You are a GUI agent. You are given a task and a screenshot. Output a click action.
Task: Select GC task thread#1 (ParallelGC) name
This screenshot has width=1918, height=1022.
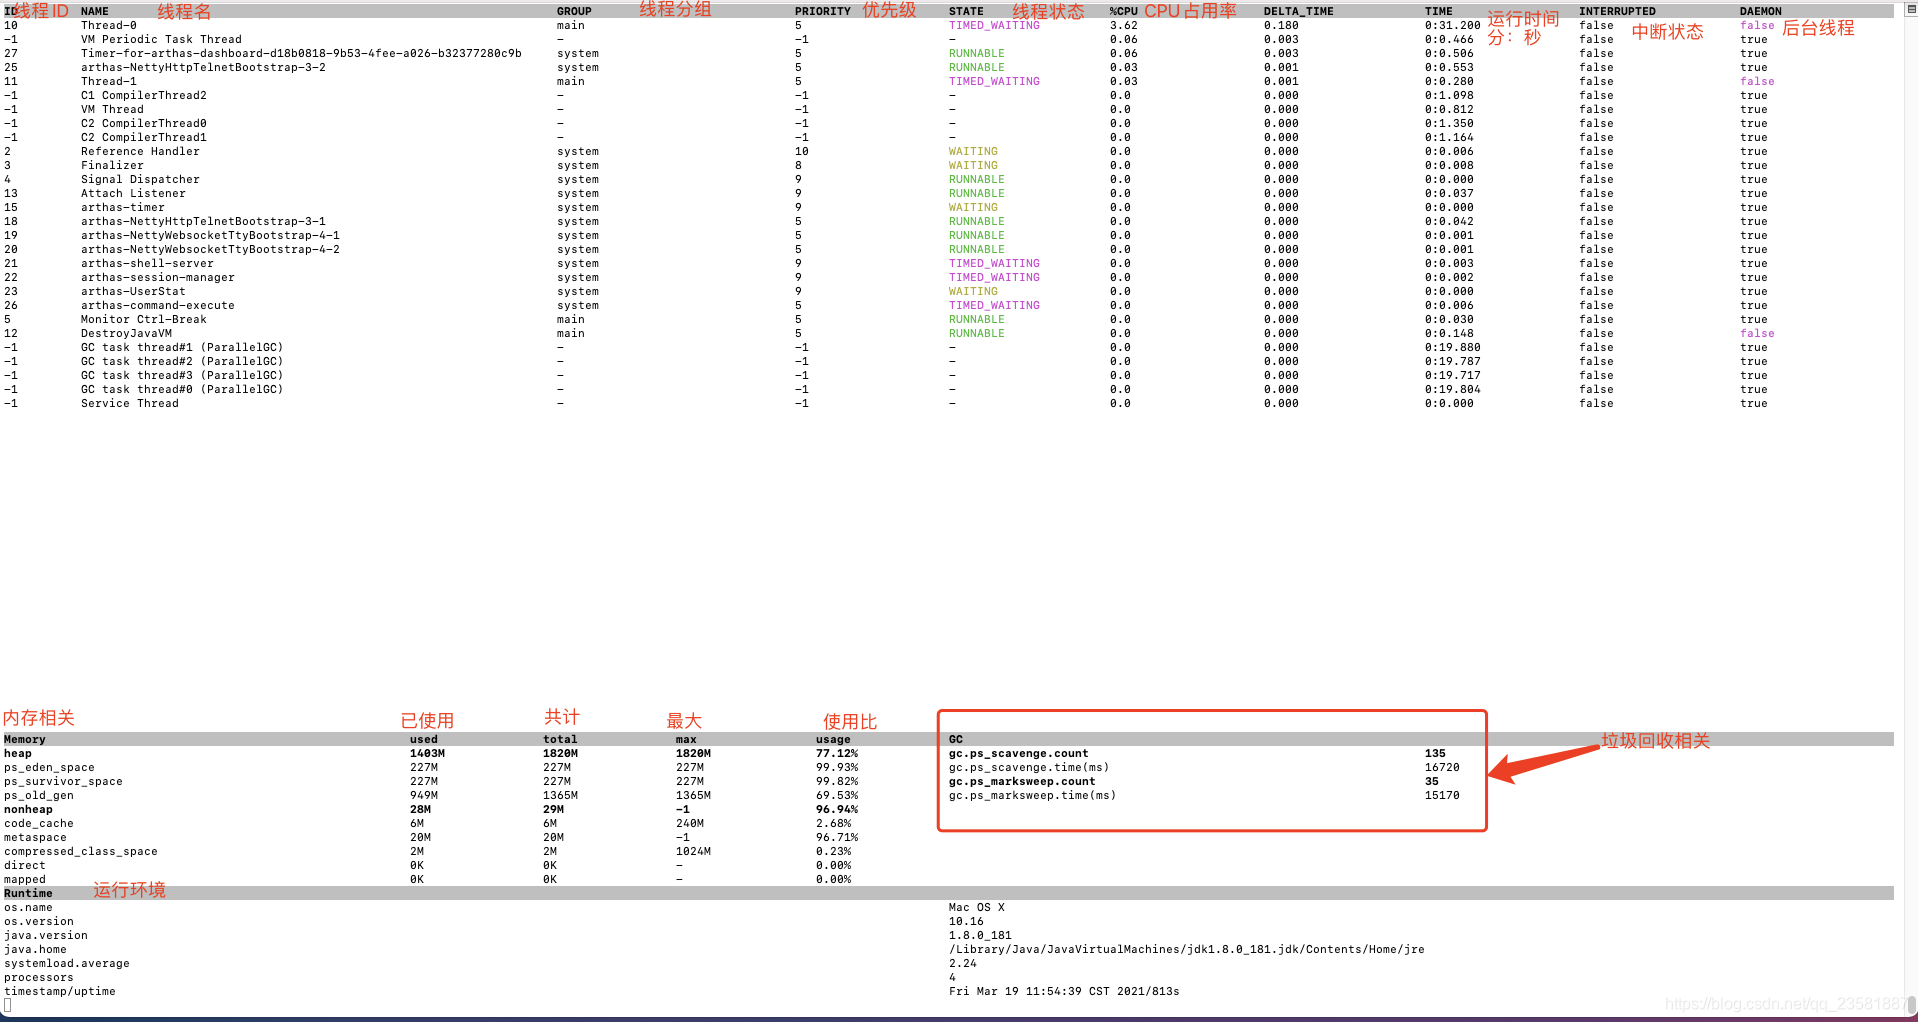coord(182,348)
